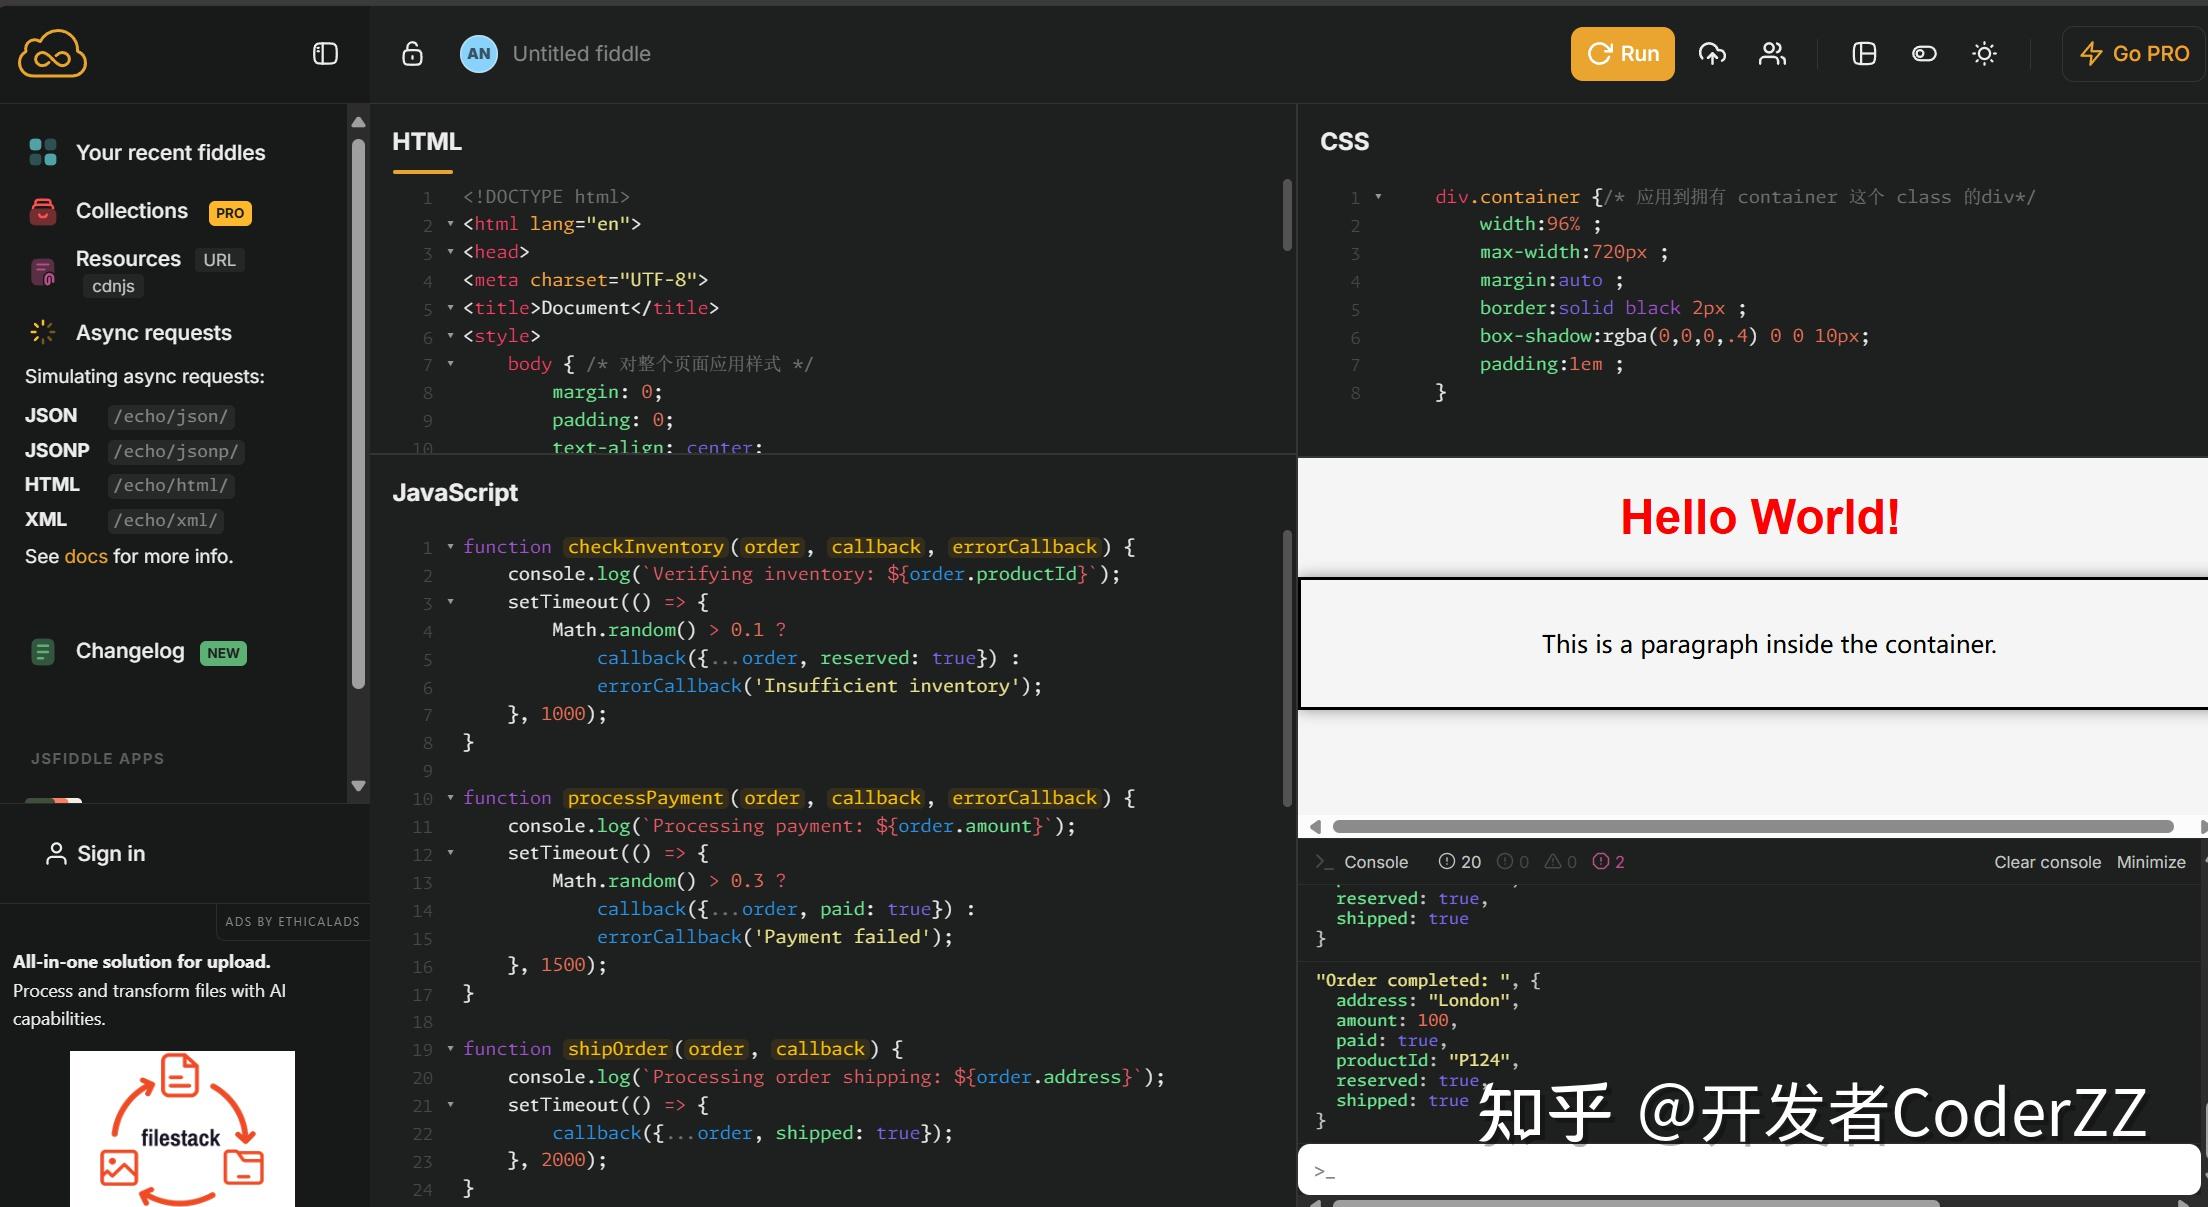Save the fiddle using the cloud upload icon

click(1712, 53)
